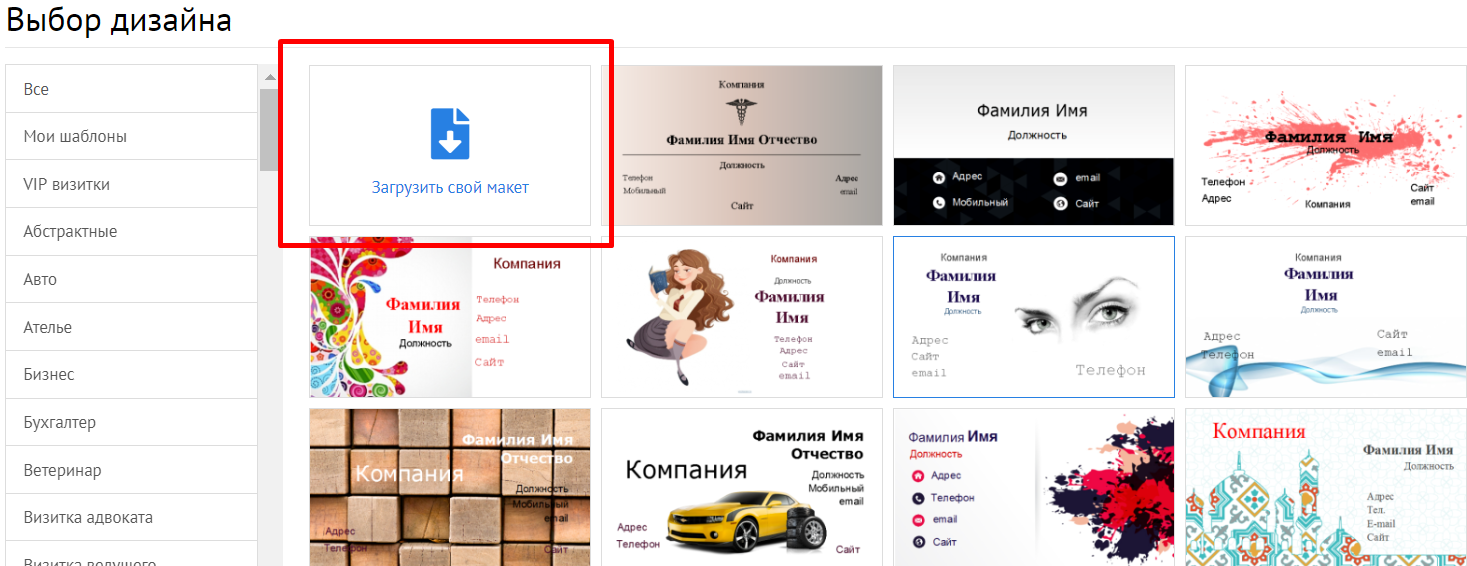1467x566 pixels.
Task: Choose the 'Бухгалтер' category
Action: 132,422
